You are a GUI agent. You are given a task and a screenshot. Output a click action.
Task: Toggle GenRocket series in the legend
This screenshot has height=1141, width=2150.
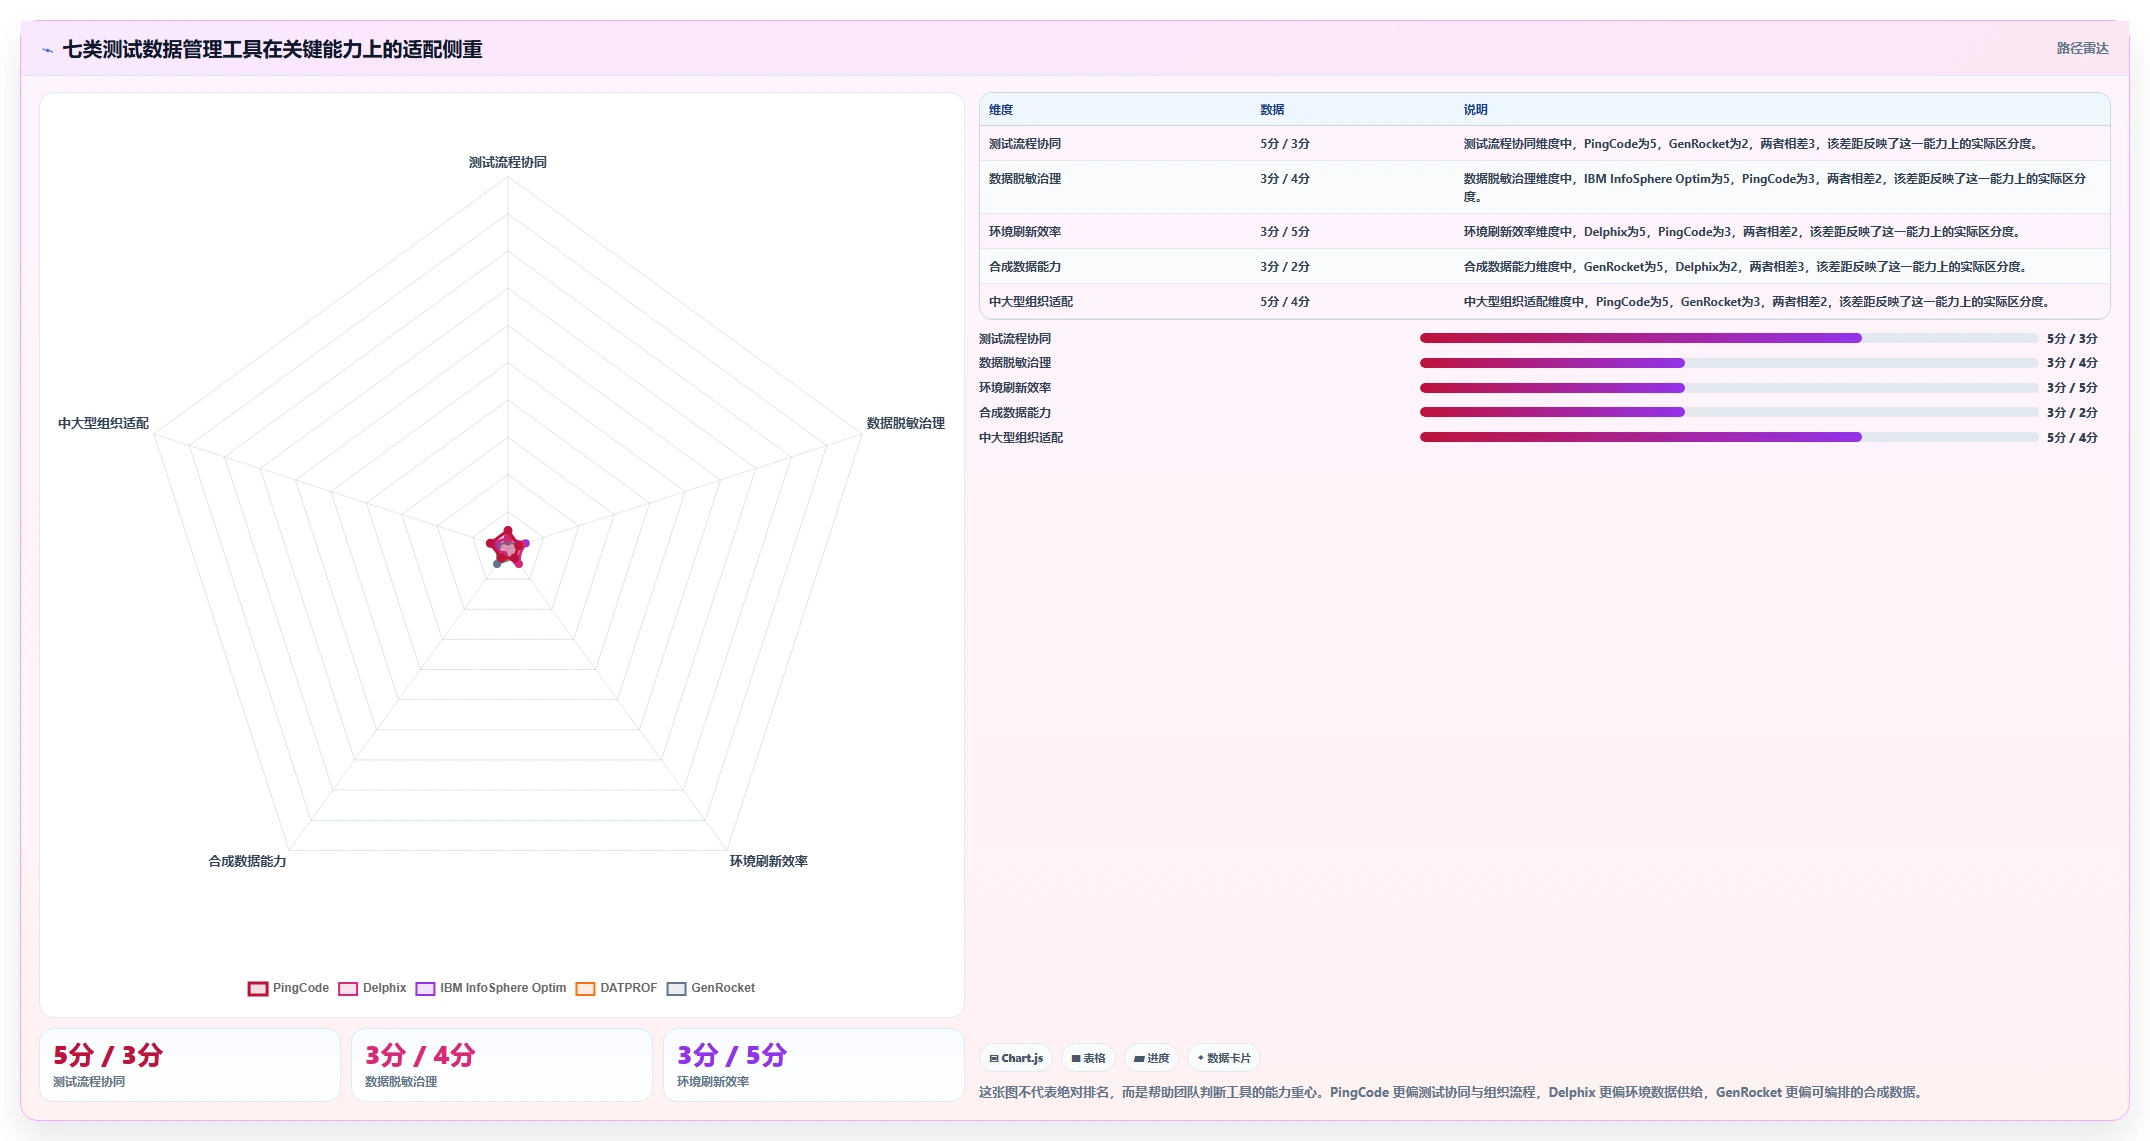coord(711,988)
